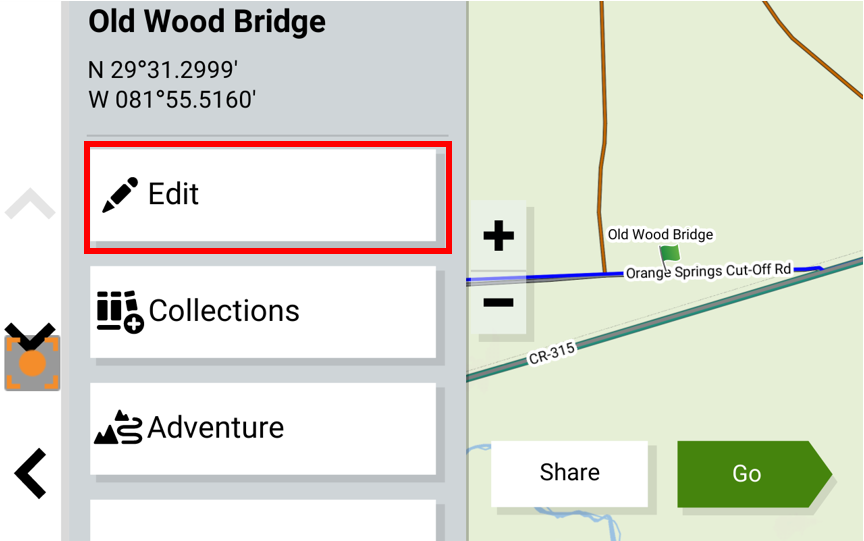Screen dimensions: 864x541
Task: Click the Adventure mountain trail icon
Action: tap(118, 428)
